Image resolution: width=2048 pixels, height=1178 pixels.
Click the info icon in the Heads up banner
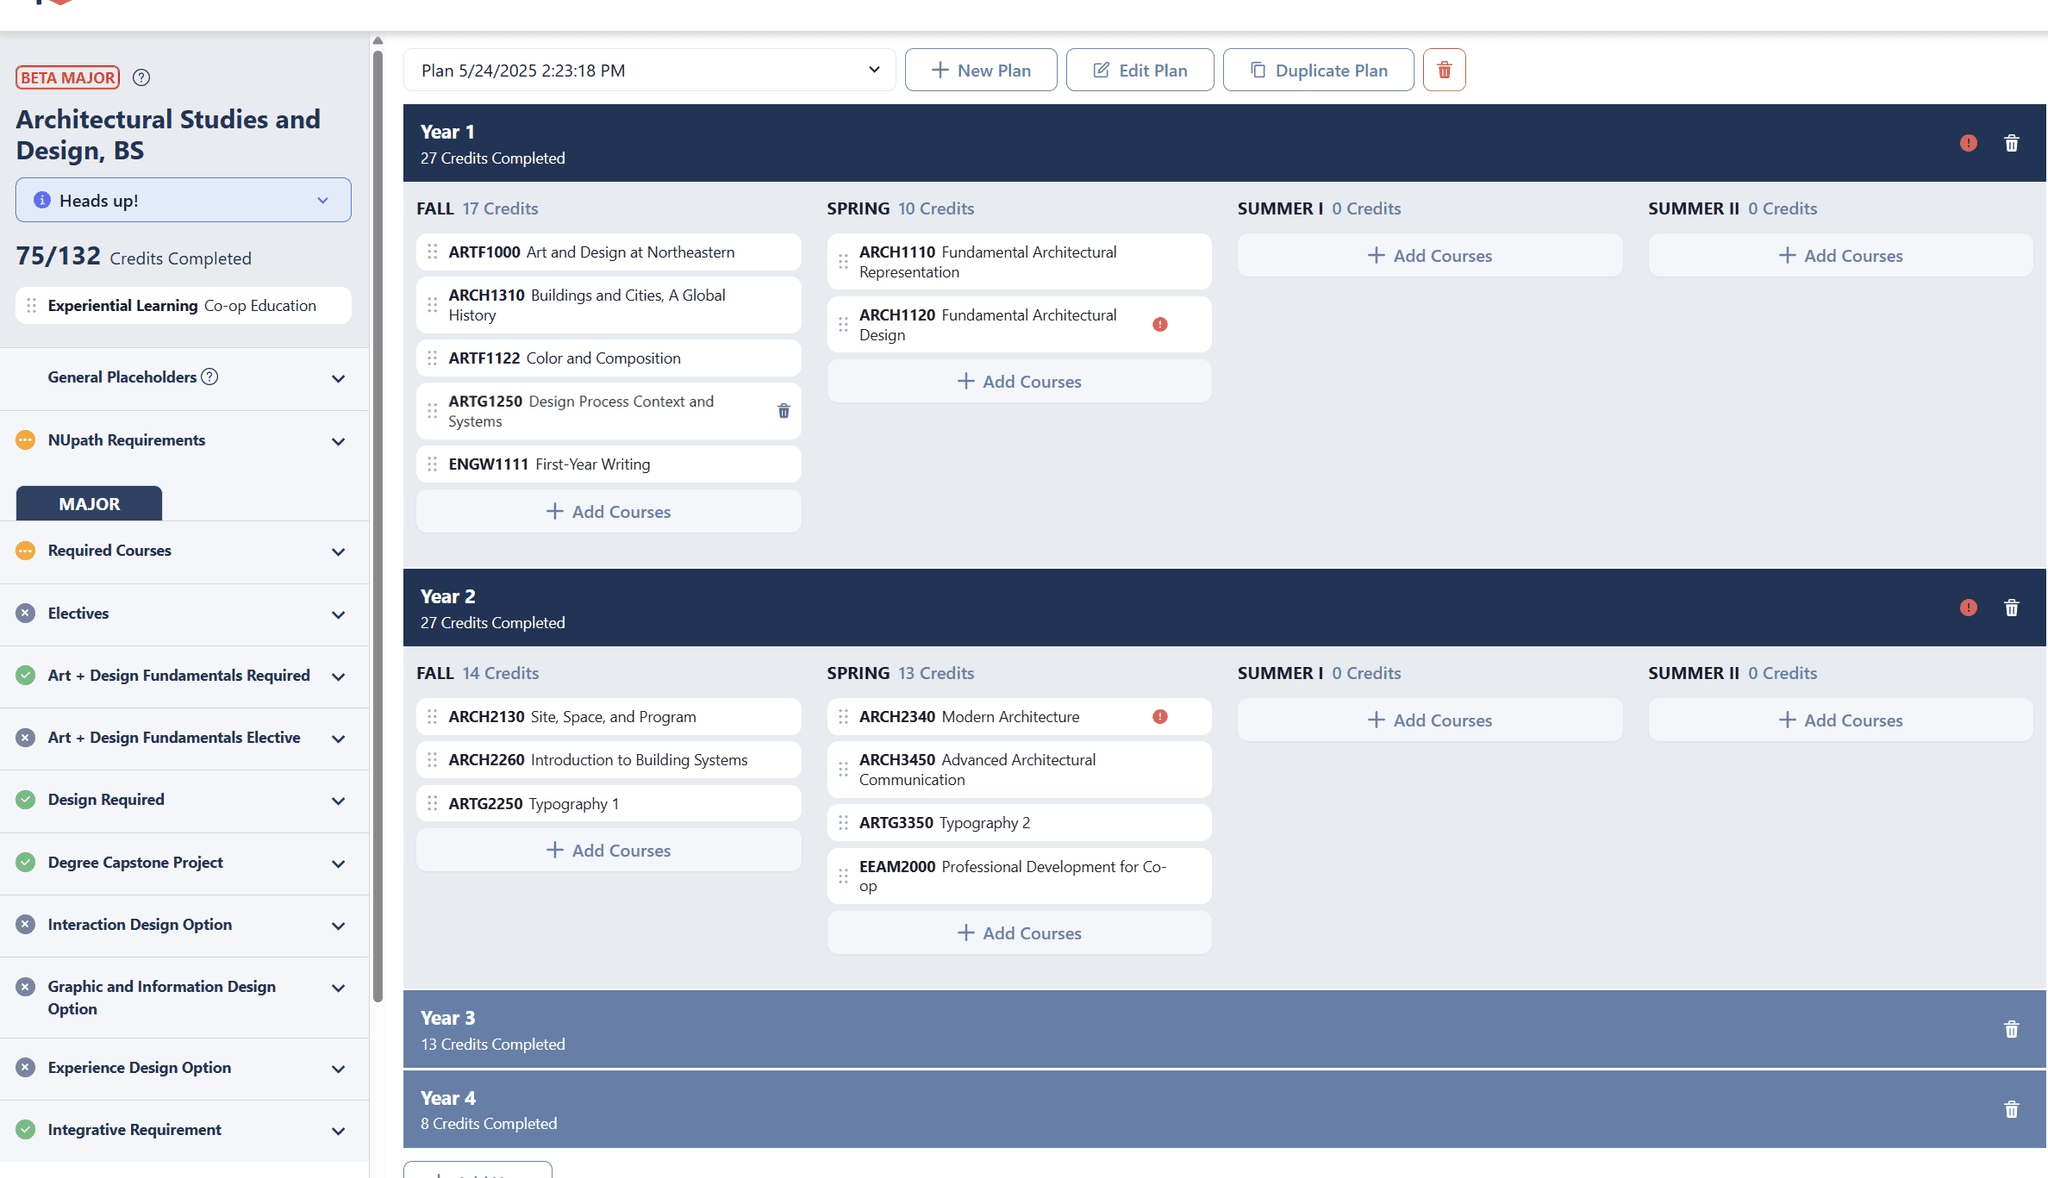click(41, 199)
